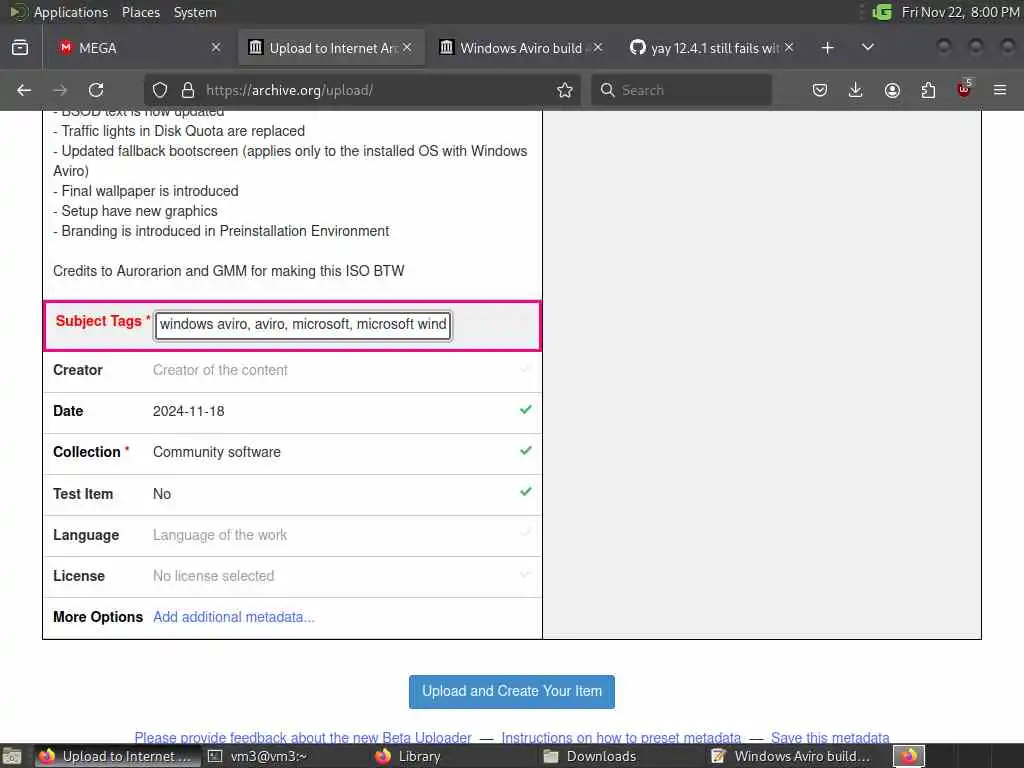Close the MEGA tab
The width and height of the screenshot is (1024, 768).
(x=216, y=48)
